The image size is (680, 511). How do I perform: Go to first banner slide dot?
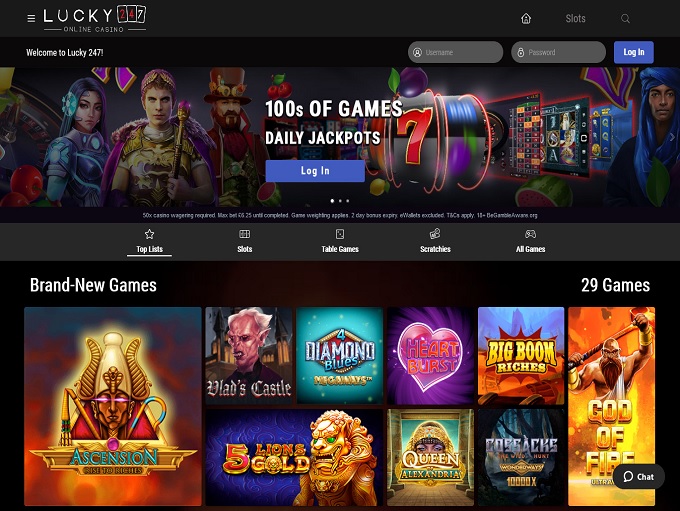332,201
